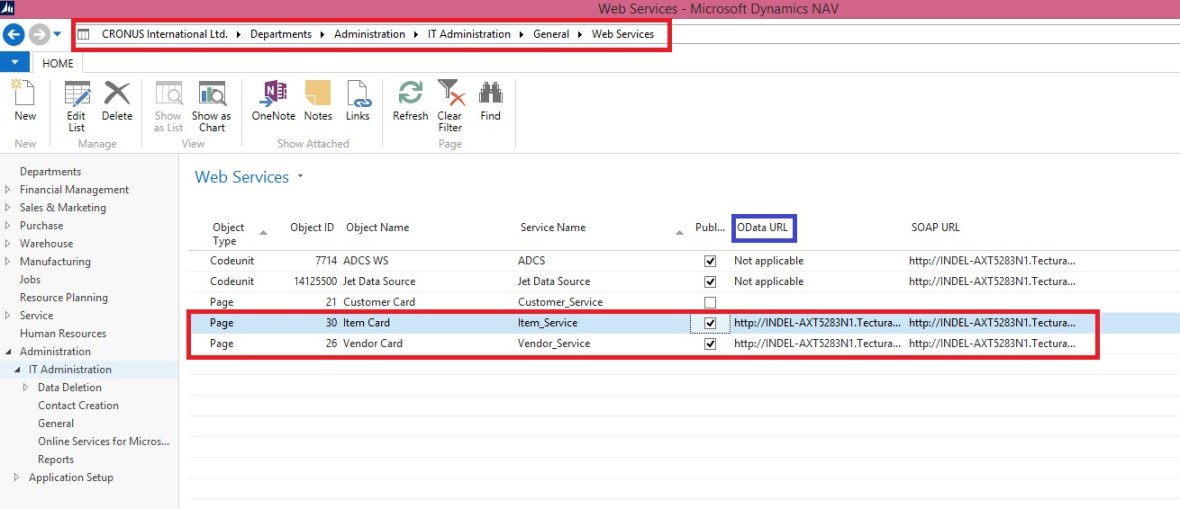
Task: Click the forward navigation arrow
Action: click(x=38, y=34)
